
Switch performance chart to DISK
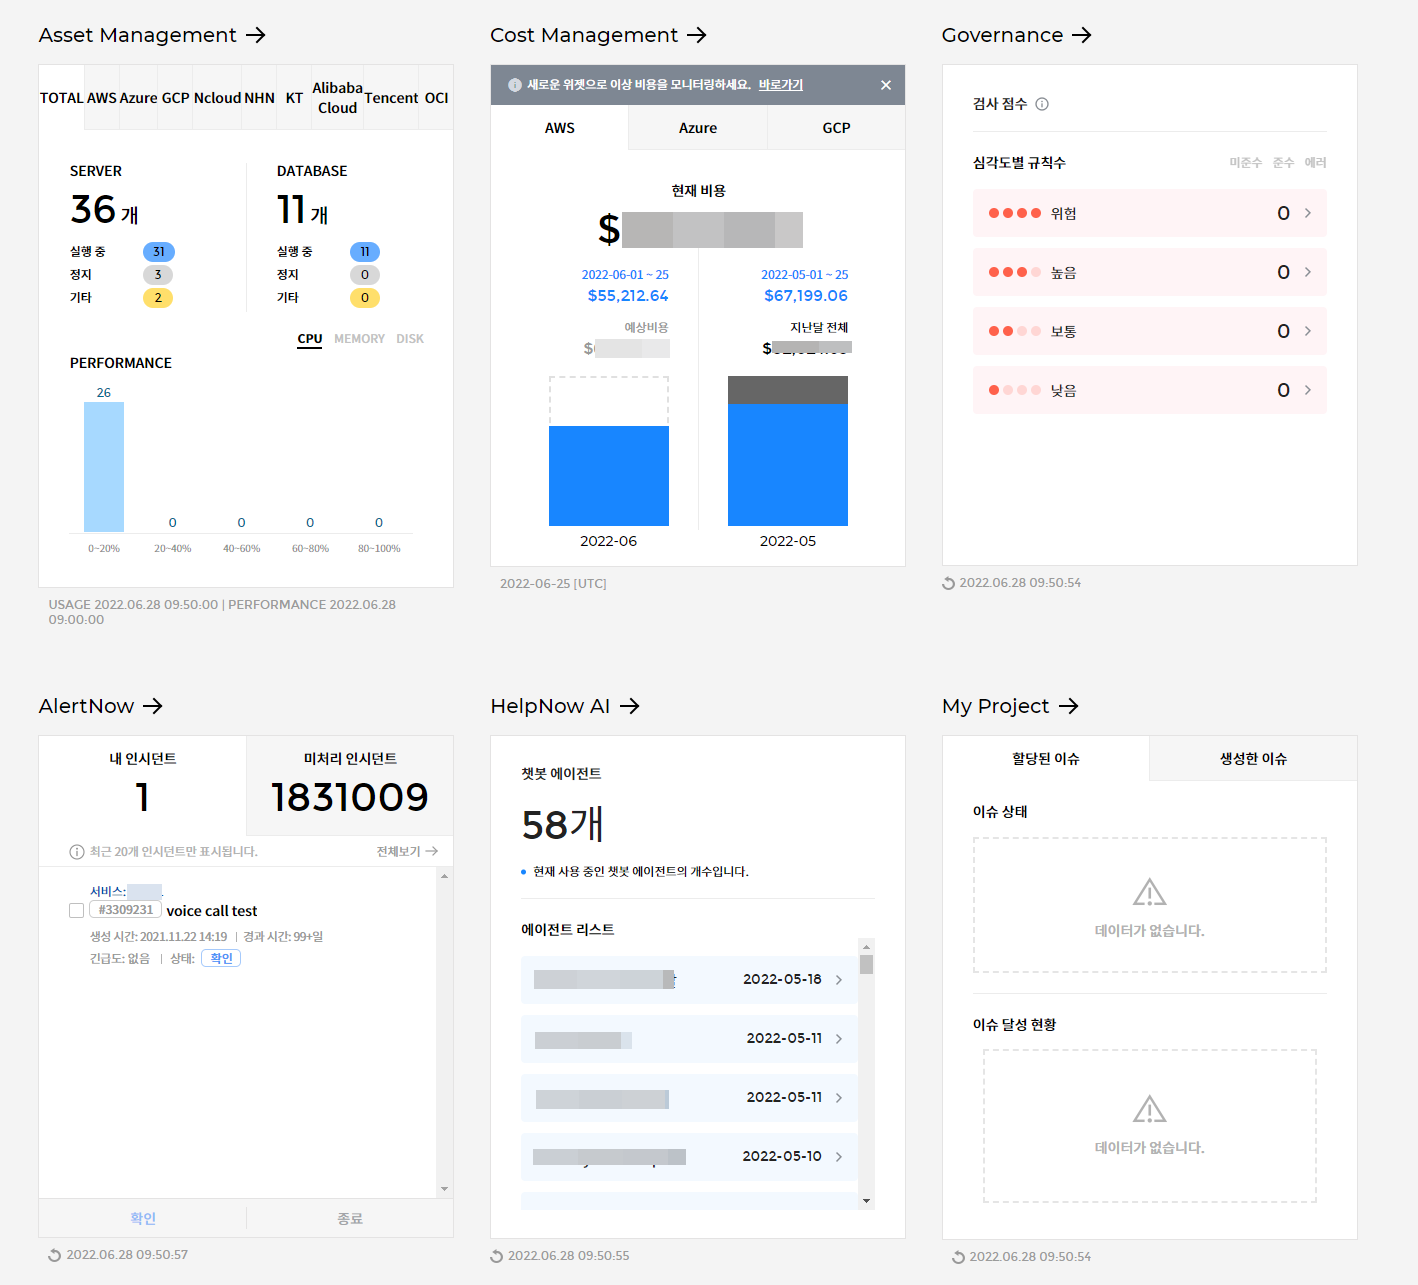click(x=410, y=339)
